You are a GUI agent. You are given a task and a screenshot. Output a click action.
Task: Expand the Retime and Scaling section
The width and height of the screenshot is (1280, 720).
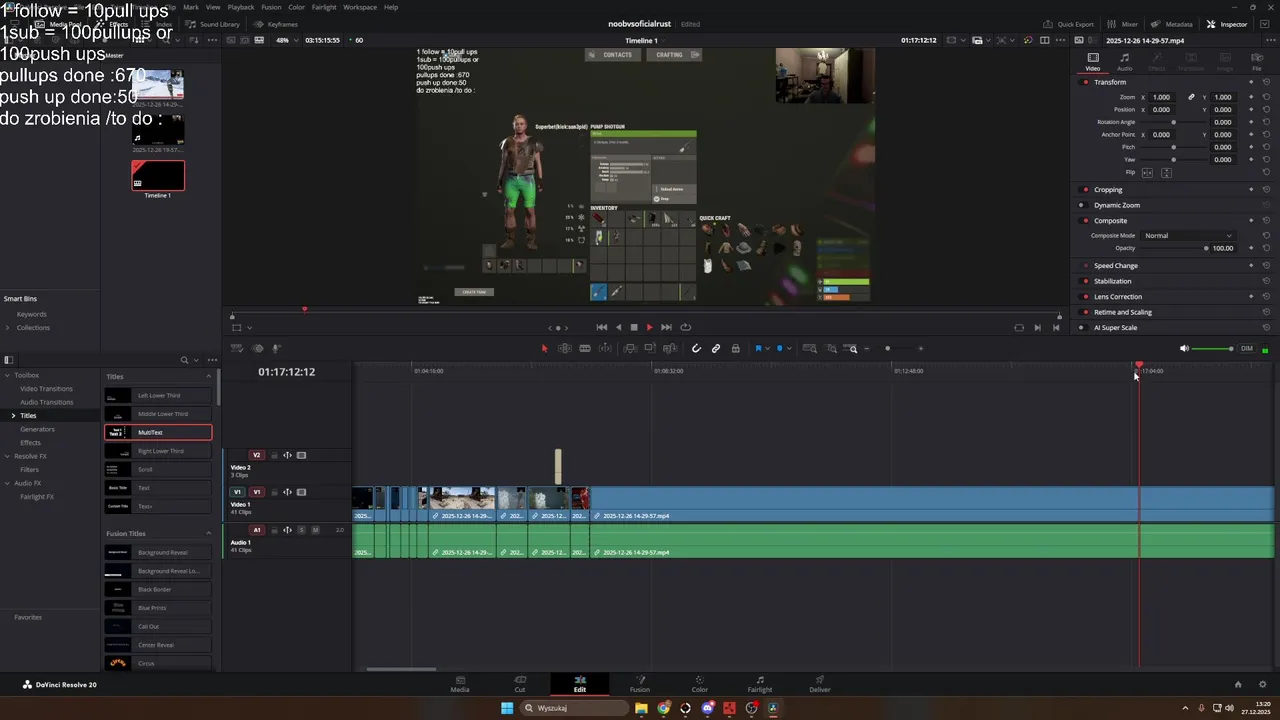[1123, 312]
